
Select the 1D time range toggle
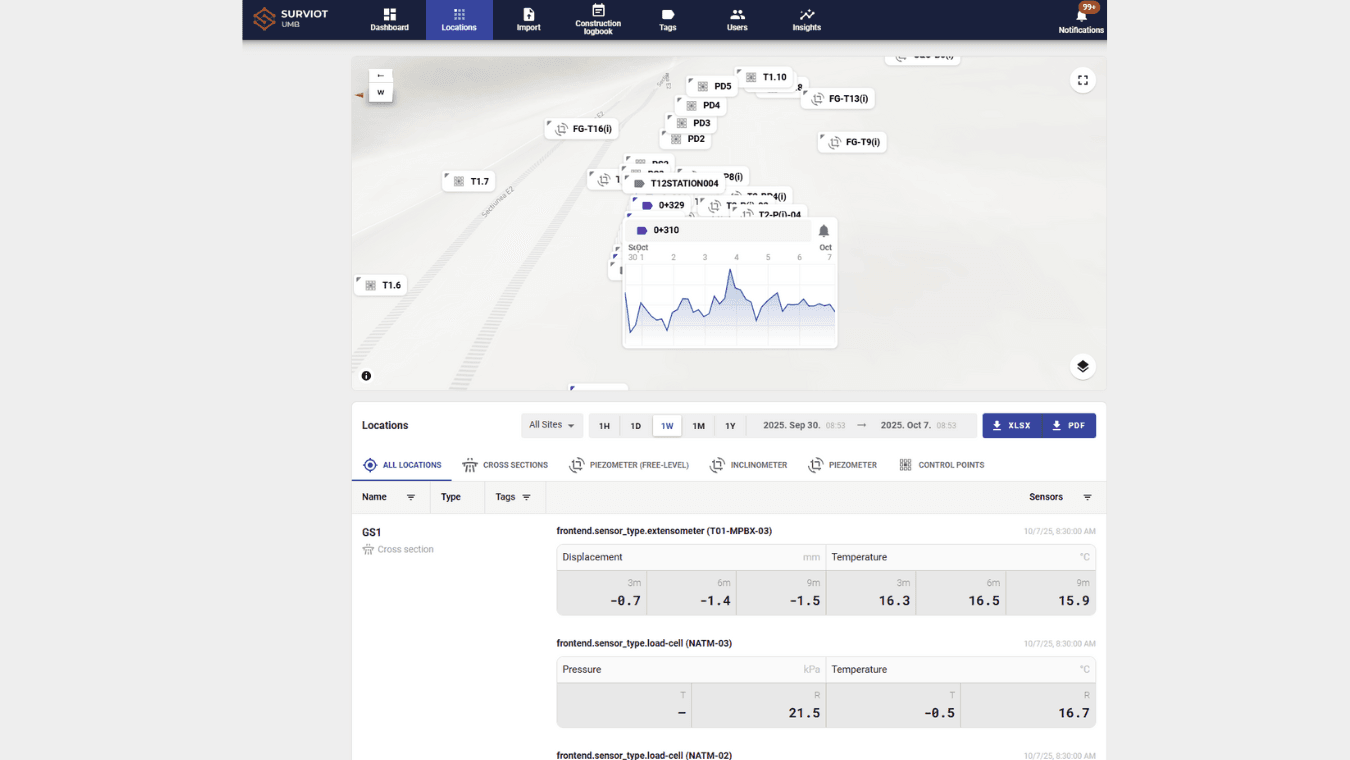(x=635, y=426)
